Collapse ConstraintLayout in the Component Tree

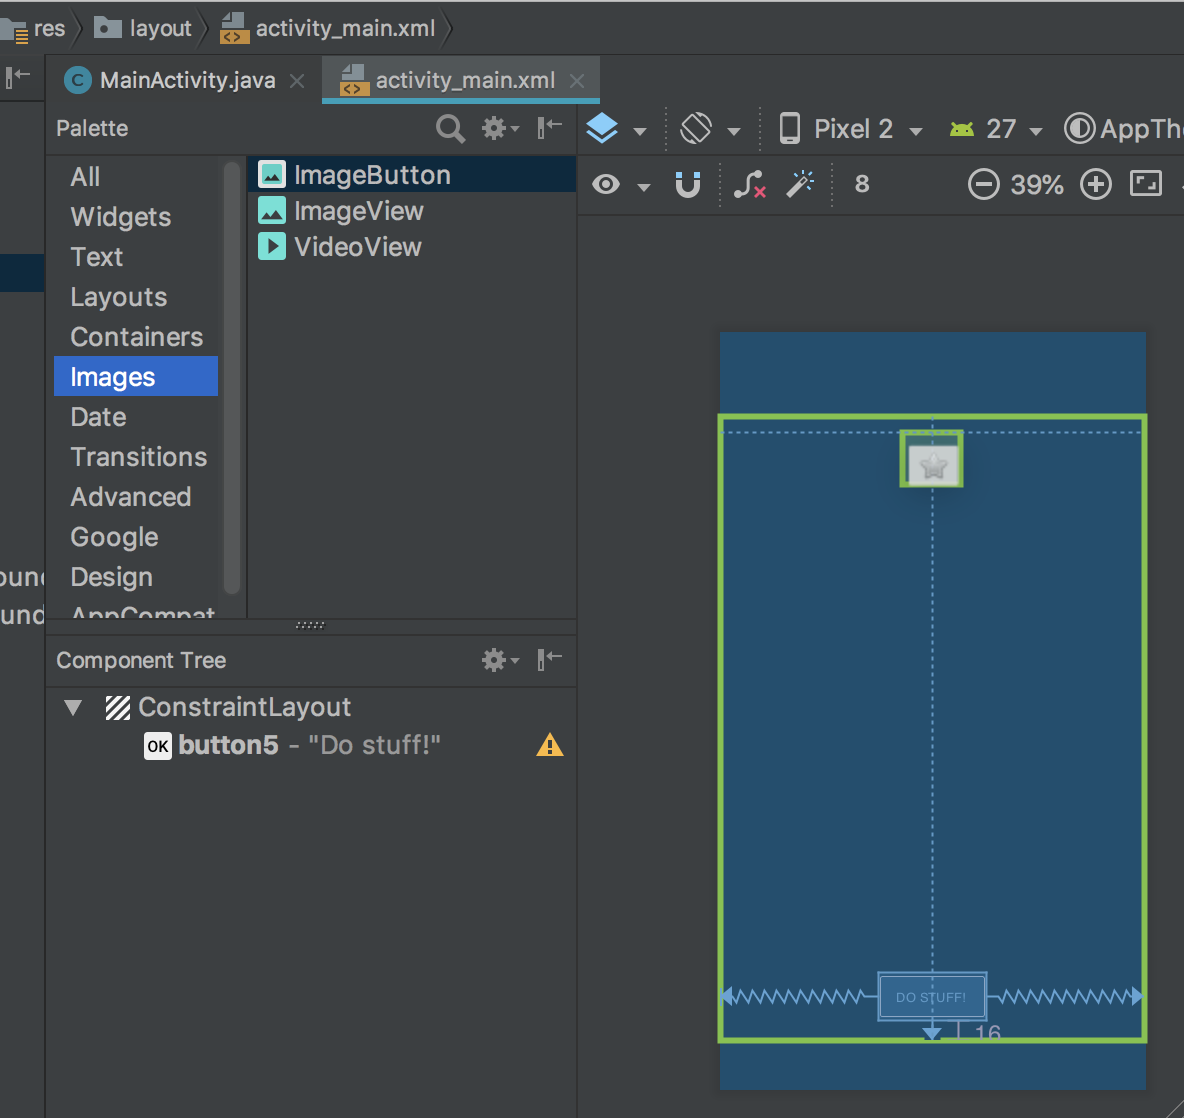(x=72, y=707)
